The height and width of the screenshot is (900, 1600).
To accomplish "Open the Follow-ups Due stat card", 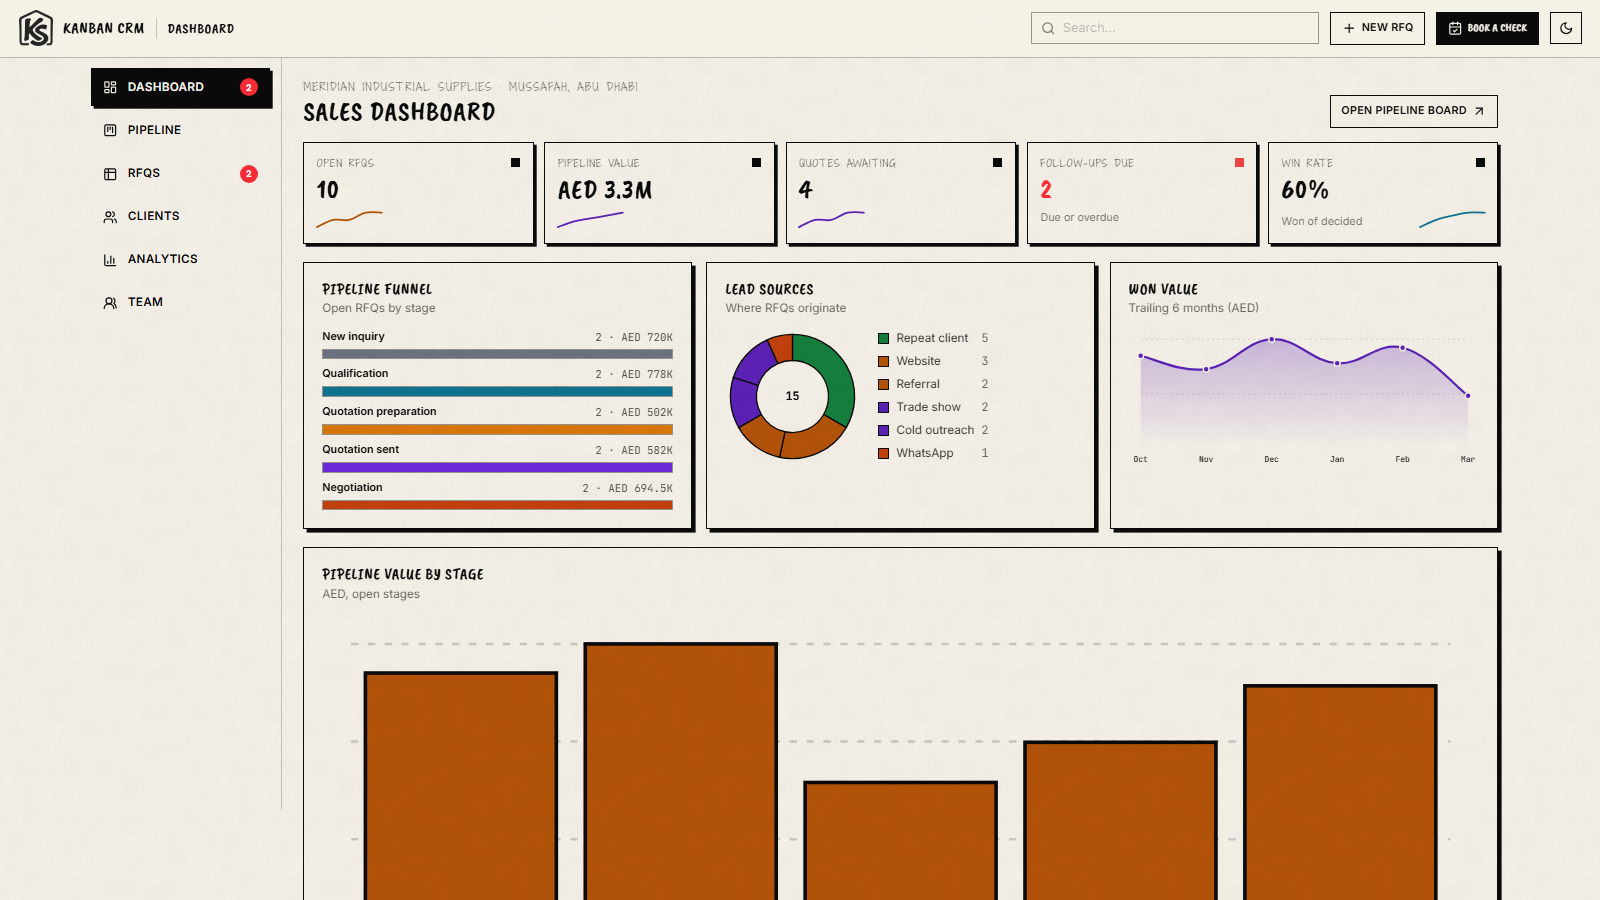I will point(1142,193).
